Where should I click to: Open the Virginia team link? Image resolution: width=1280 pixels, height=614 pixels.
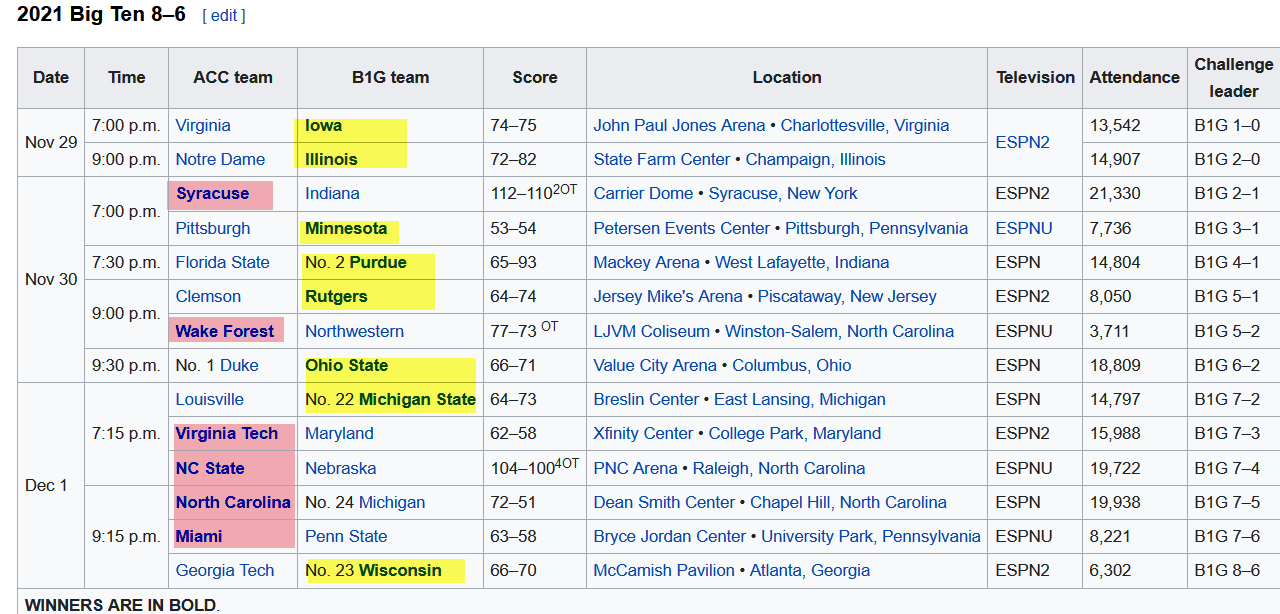[x=202, y=125]
